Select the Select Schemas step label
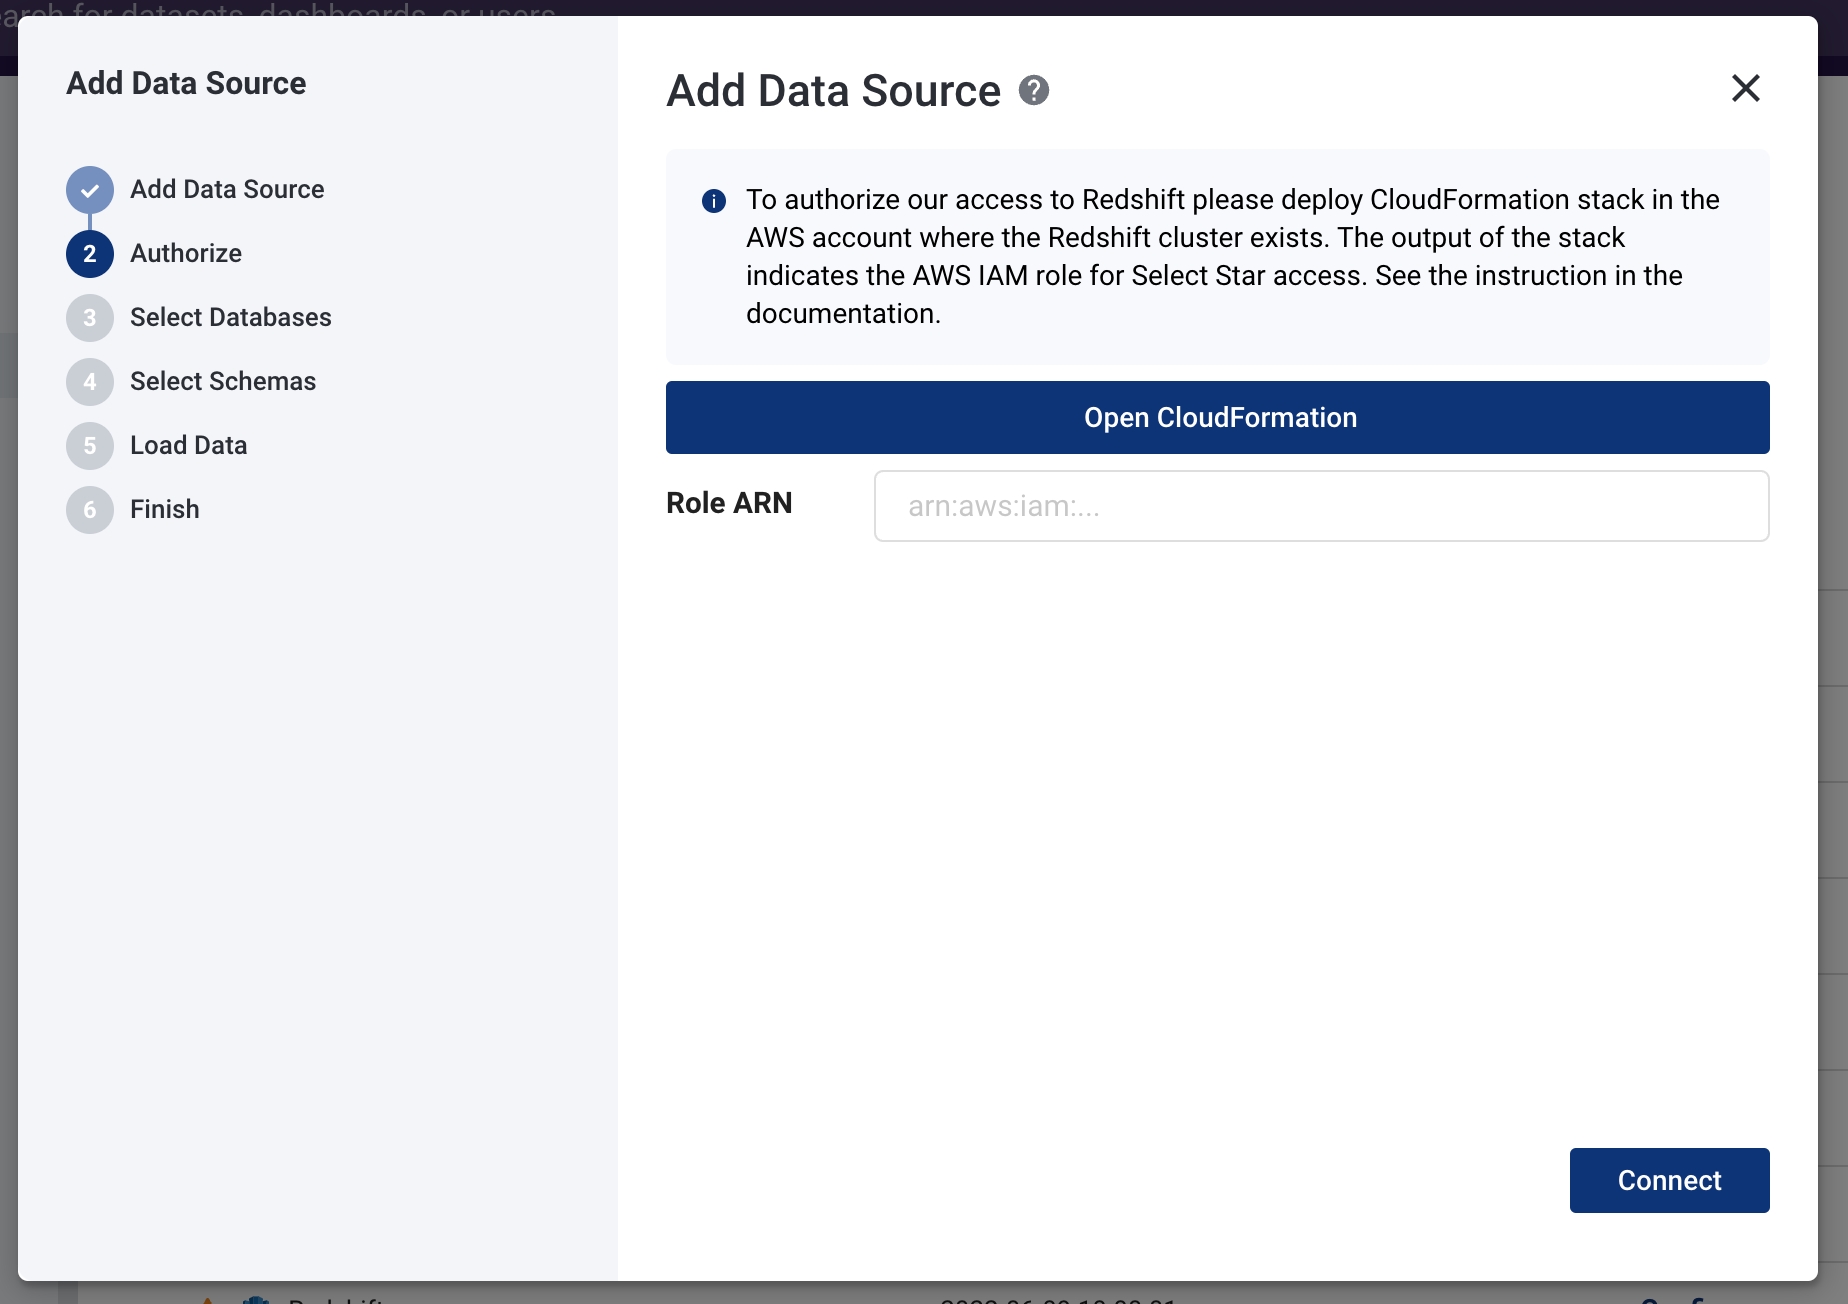 coord(223,381)
